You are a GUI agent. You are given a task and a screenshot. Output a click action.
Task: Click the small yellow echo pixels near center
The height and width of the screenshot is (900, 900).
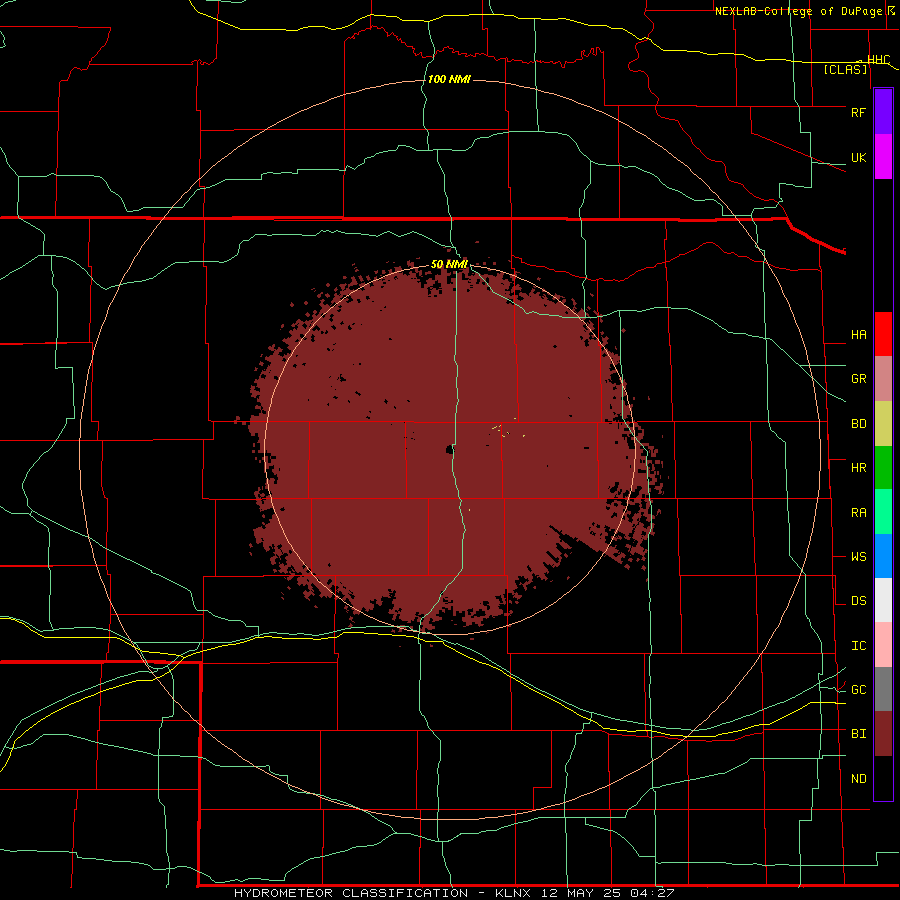pyautogui.click(x=501, y=429)
